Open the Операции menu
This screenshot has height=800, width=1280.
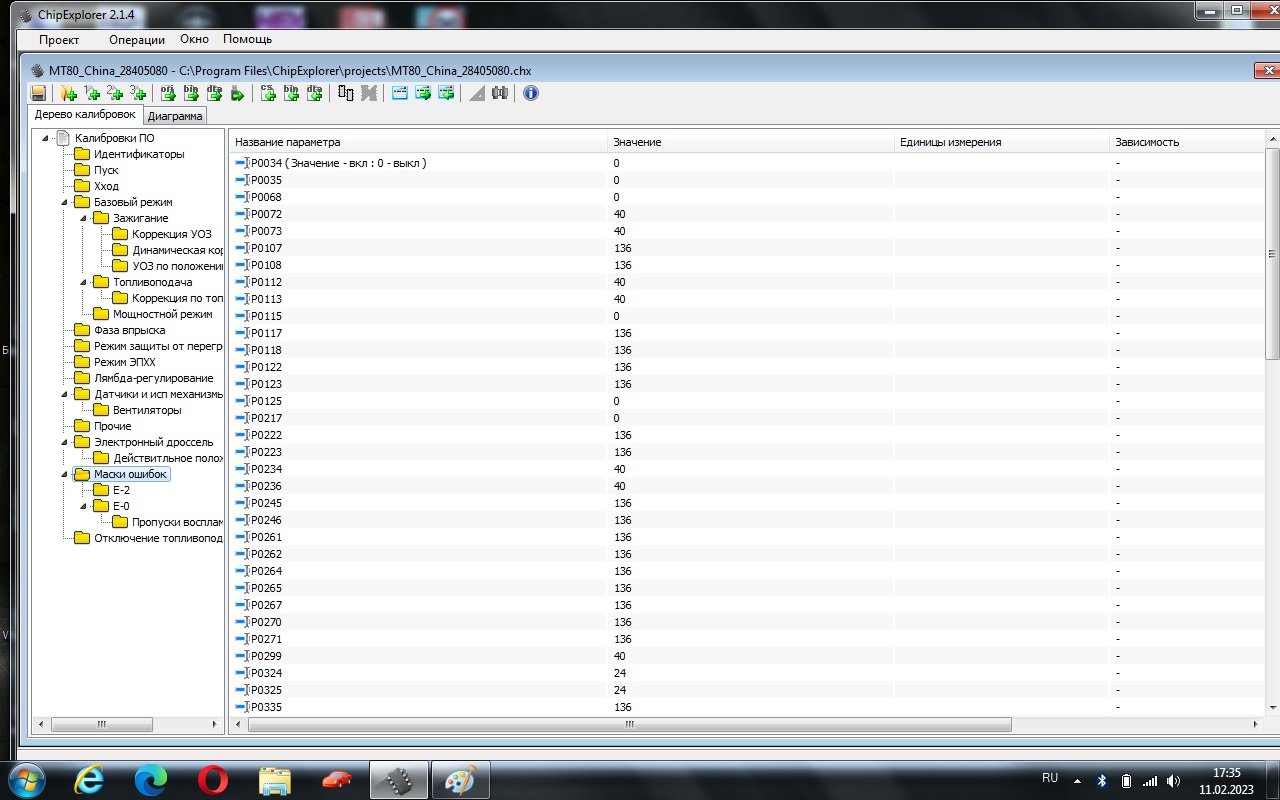136,39
